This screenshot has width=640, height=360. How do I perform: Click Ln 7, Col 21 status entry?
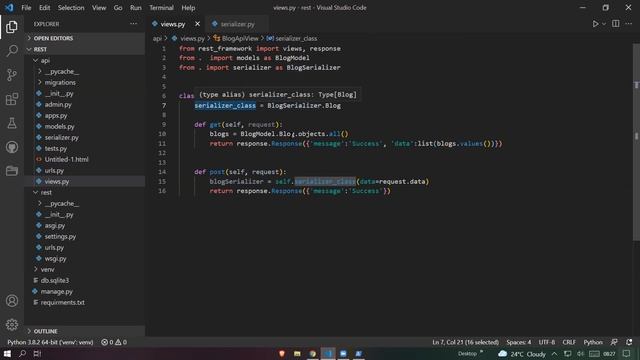point(465,342)
